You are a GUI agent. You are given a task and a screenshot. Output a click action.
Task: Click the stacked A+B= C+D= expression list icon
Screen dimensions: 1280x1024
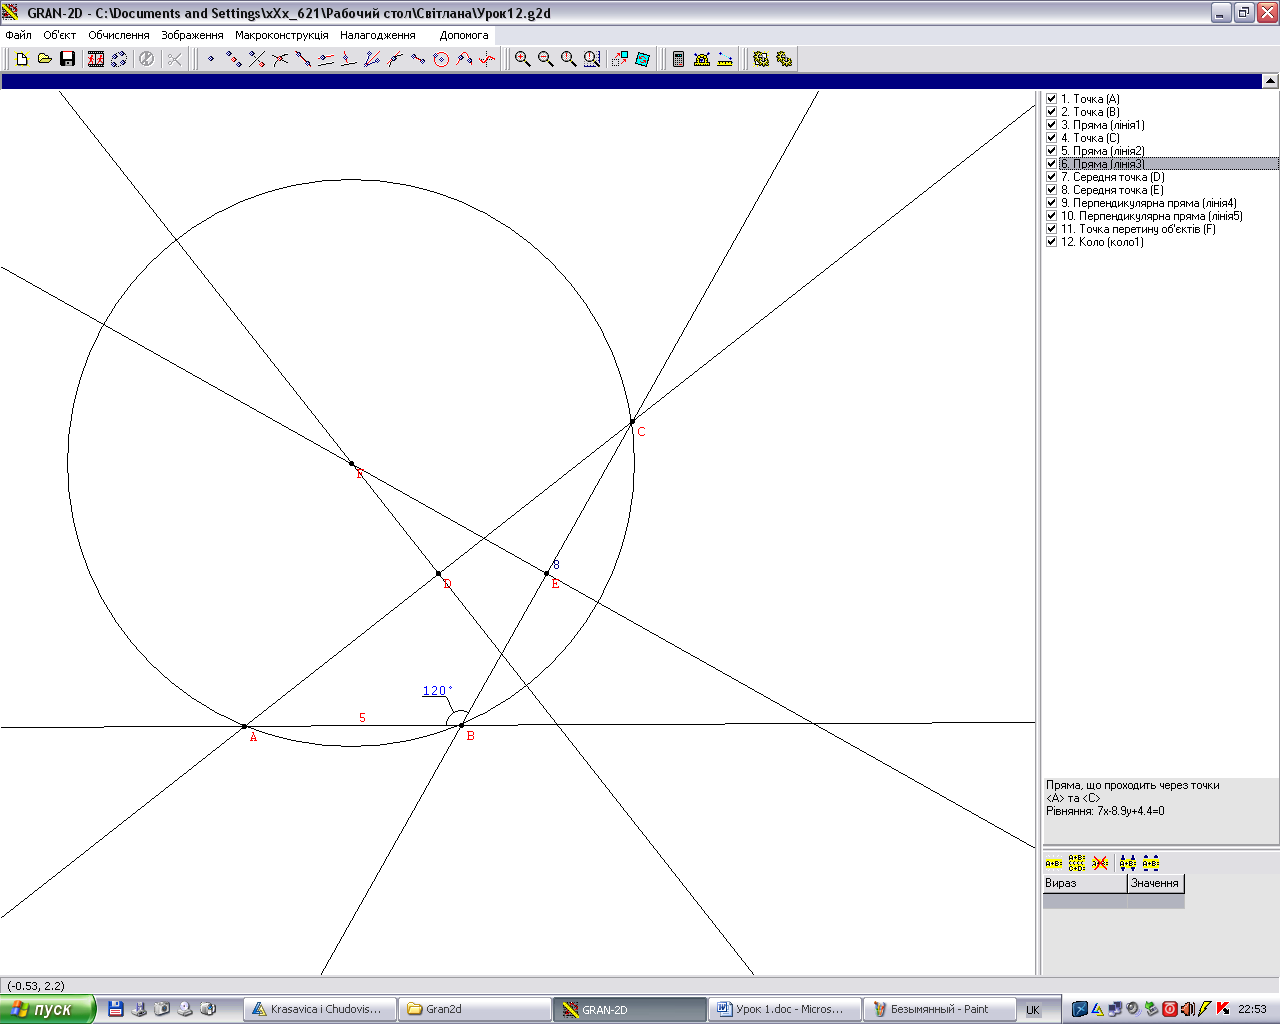tap(1077, 863)
